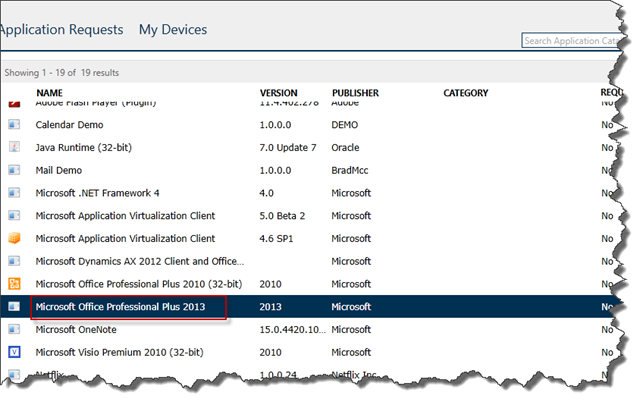Click version 15.0.4420.10 of OneNote
The width and height of the screenshot is (643, 405).
coord(292,330)
